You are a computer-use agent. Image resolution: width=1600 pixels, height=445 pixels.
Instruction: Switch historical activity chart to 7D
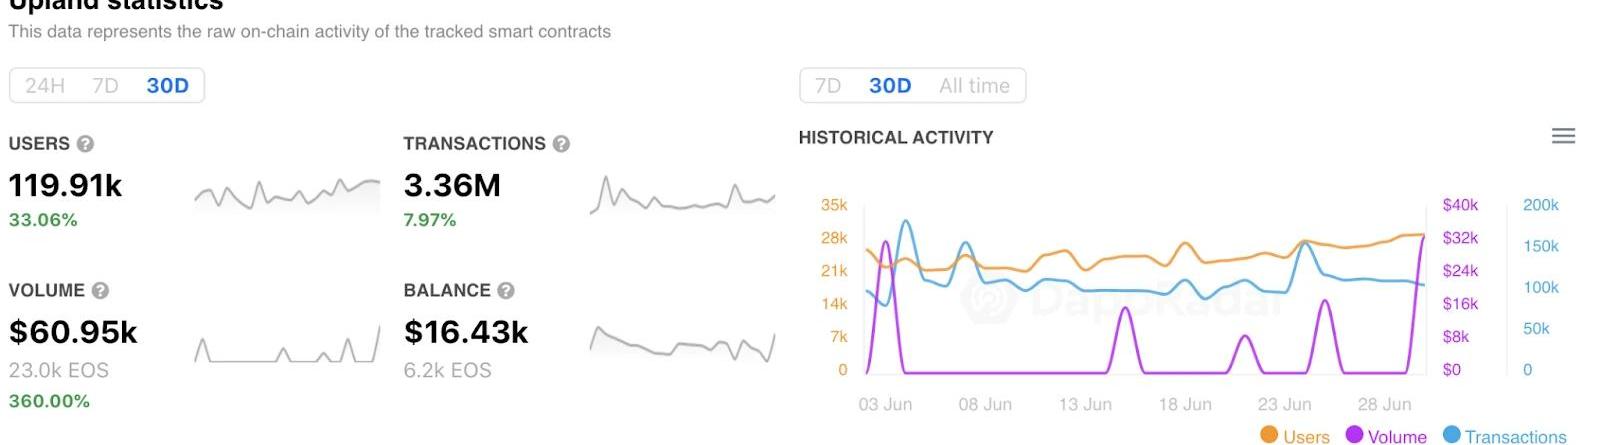click(828, 86)
